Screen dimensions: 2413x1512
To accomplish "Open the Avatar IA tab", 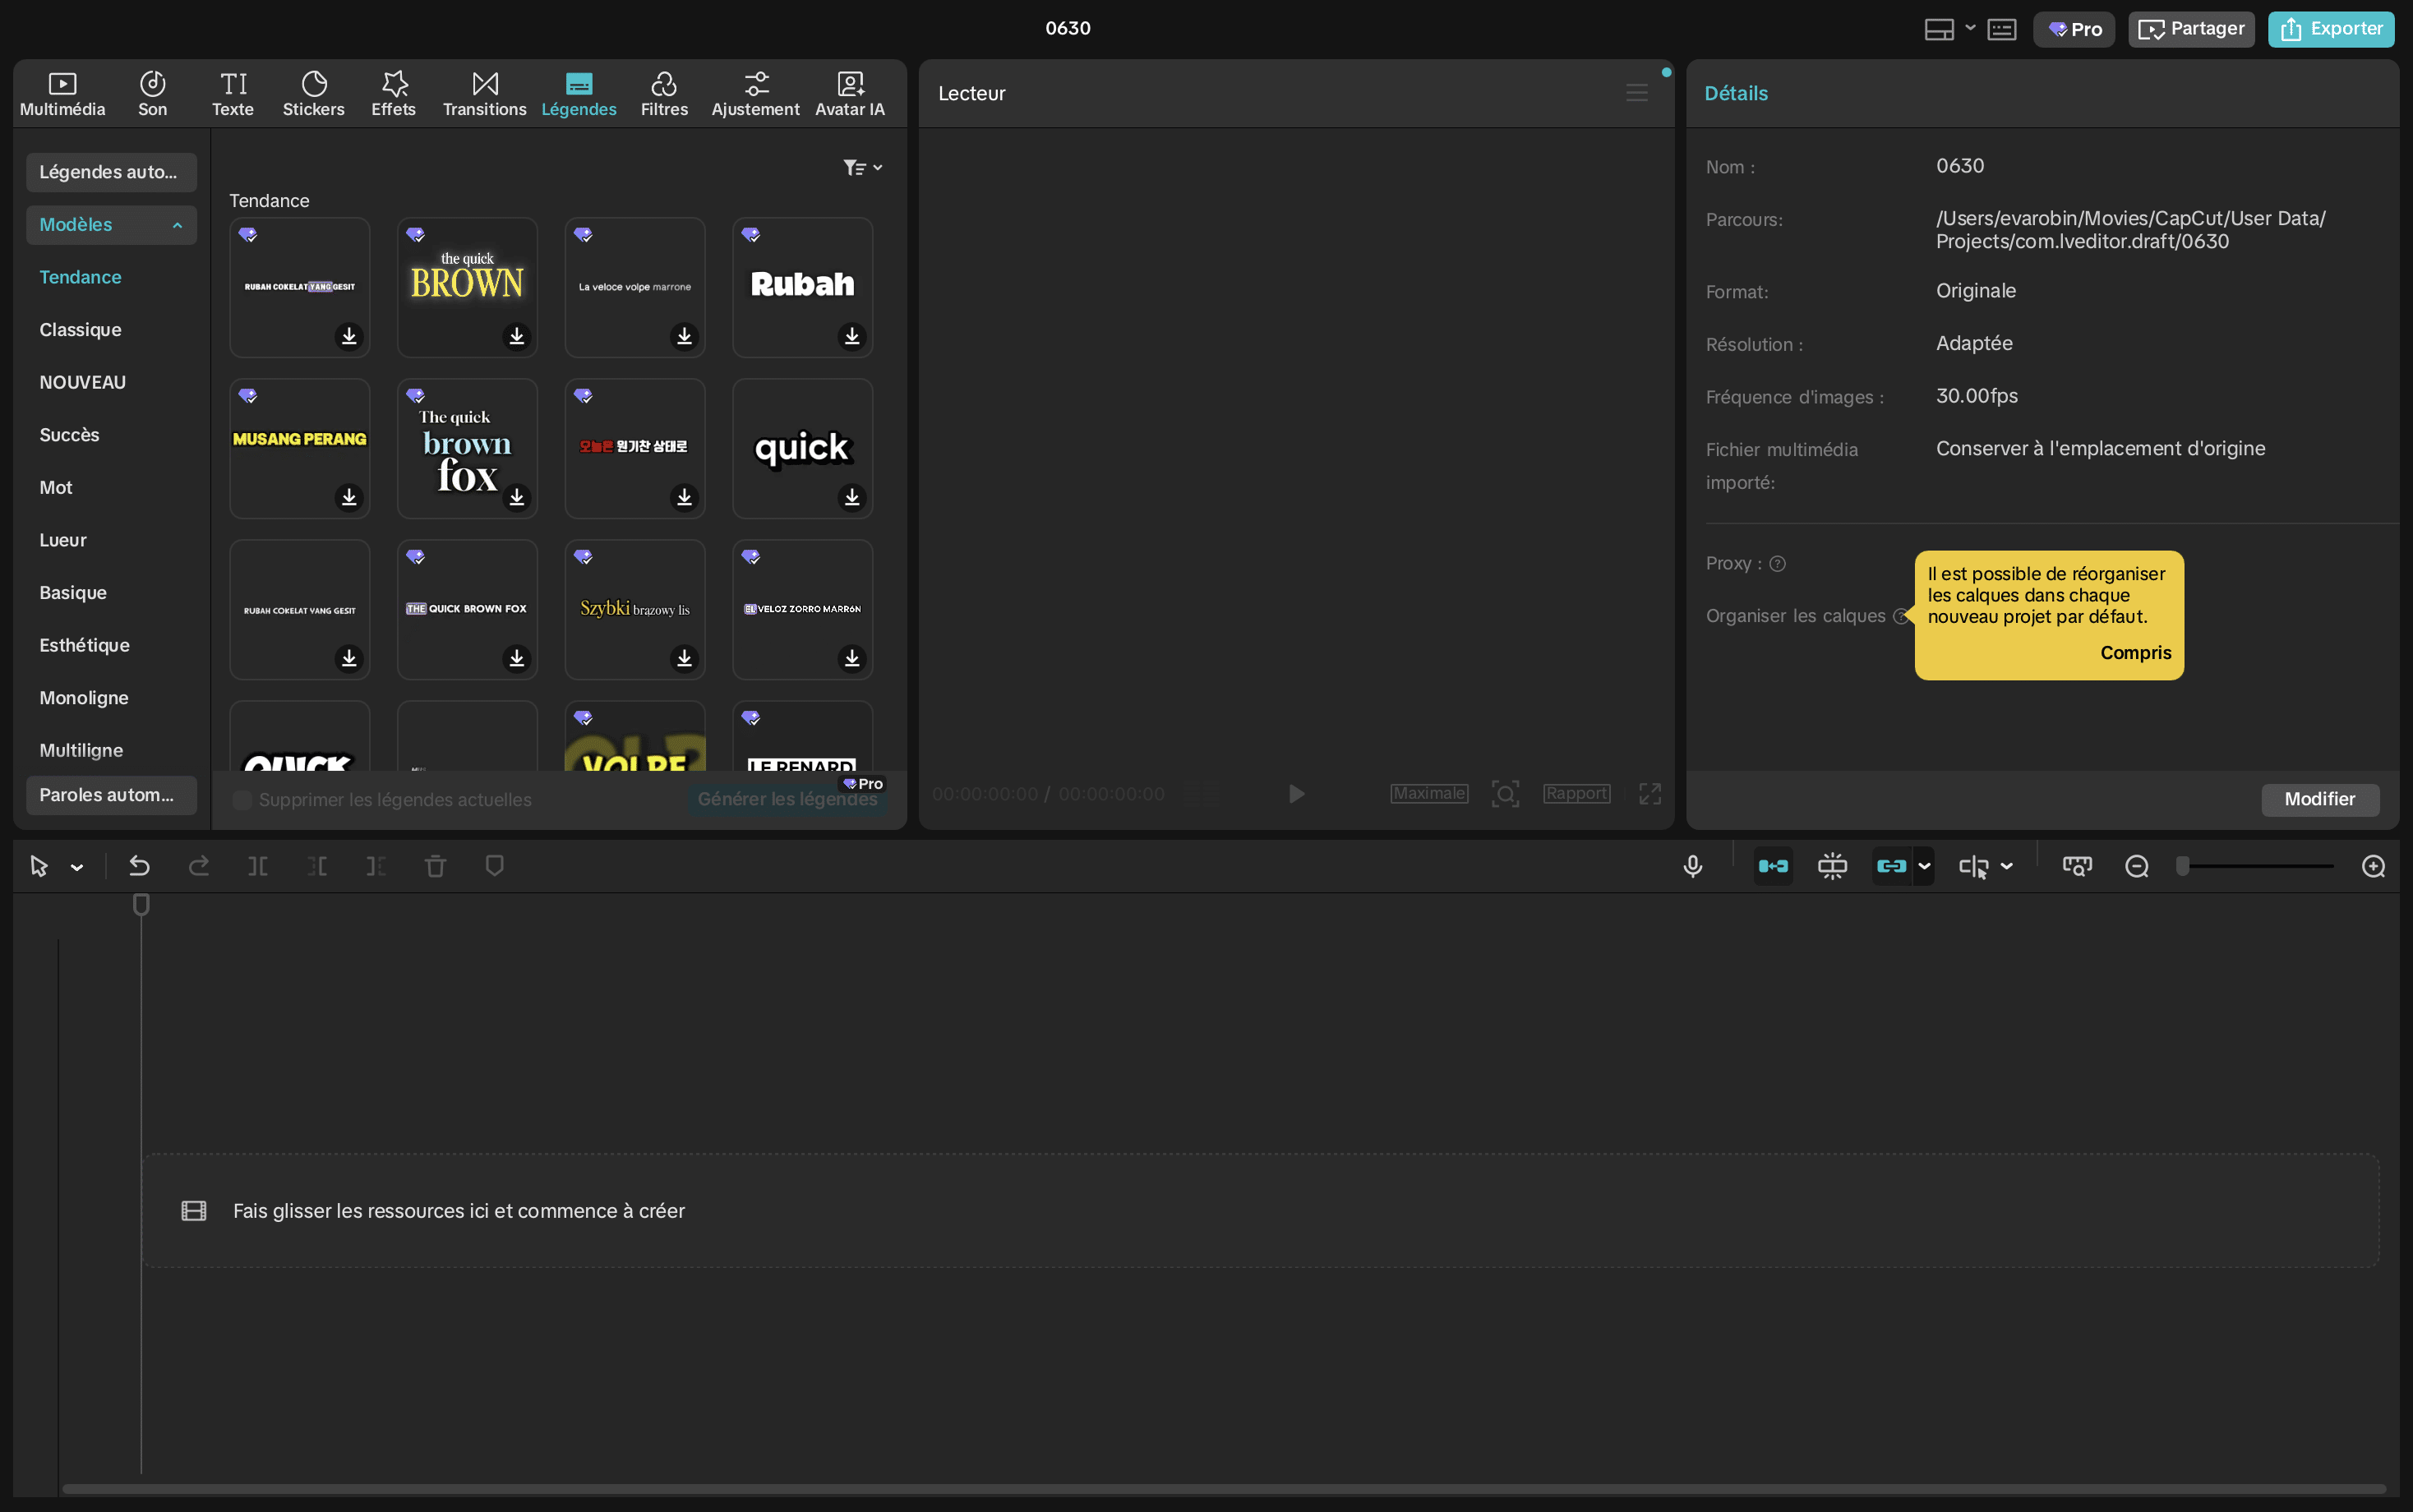I will point(850,94).
